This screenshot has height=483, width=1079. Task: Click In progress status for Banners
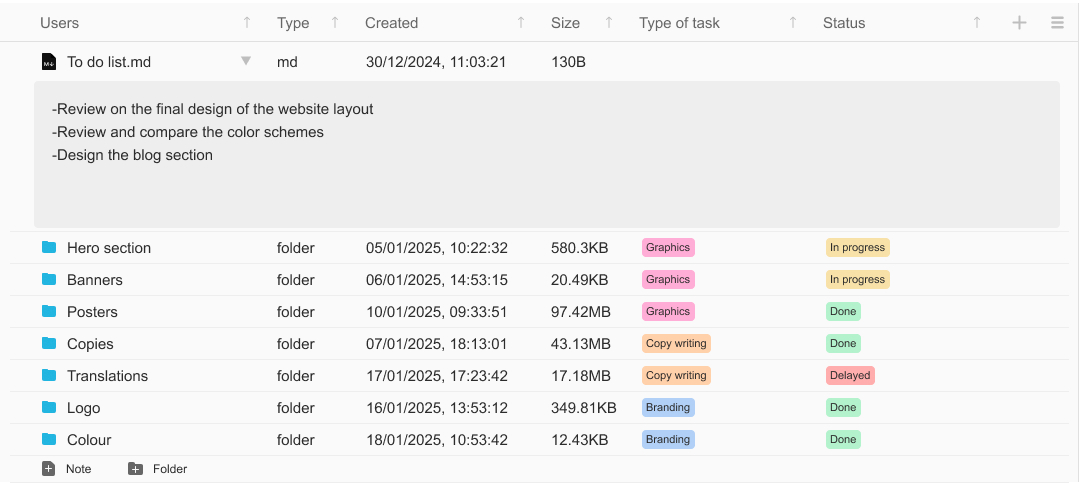(x=857, y=279)
